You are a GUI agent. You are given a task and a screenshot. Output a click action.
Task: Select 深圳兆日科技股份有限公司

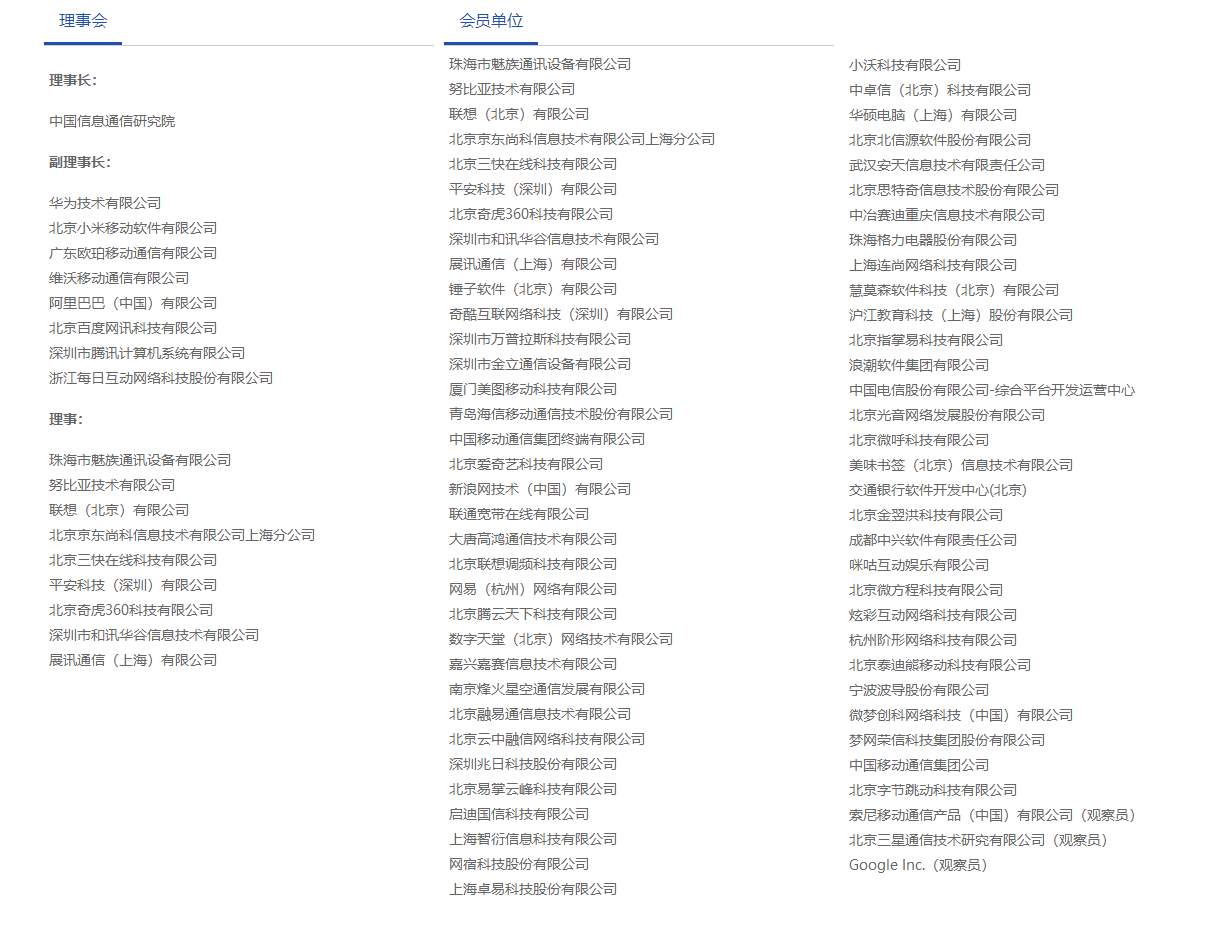point(533,764)
